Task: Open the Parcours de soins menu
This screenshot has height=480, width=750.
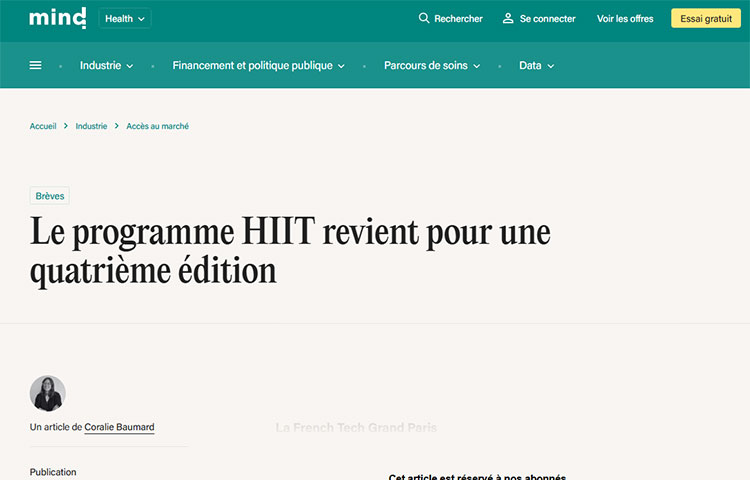Action: [x=432, y=66]
